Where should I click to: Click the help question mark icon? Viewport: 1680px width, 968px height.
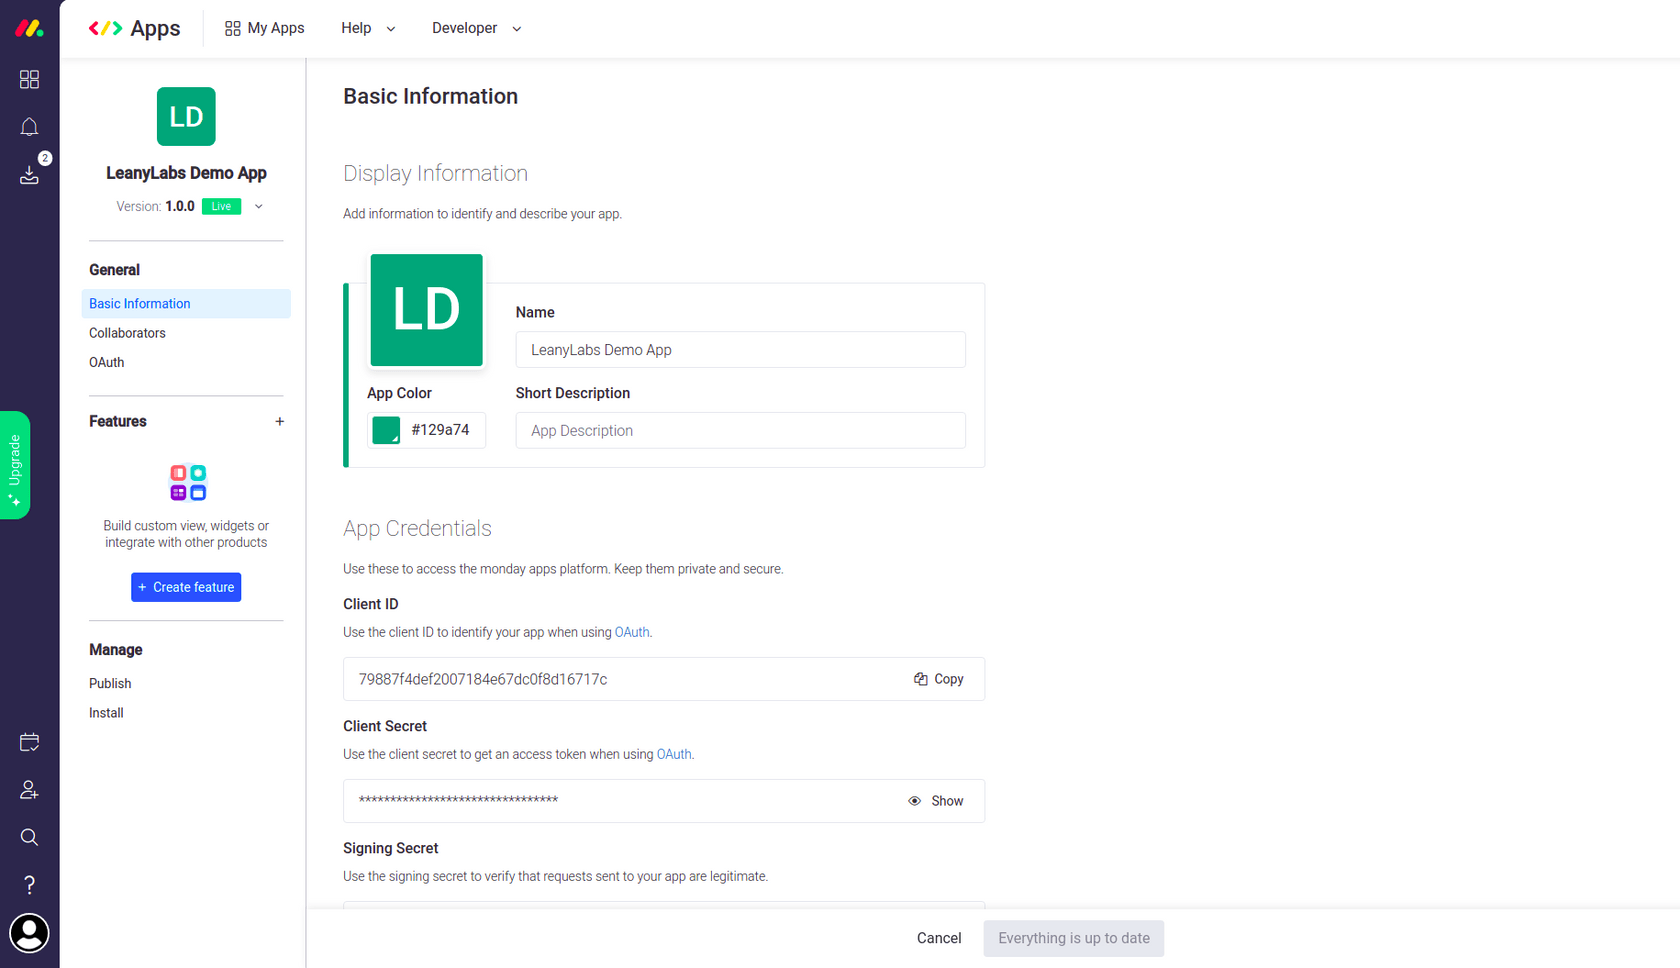29,884
